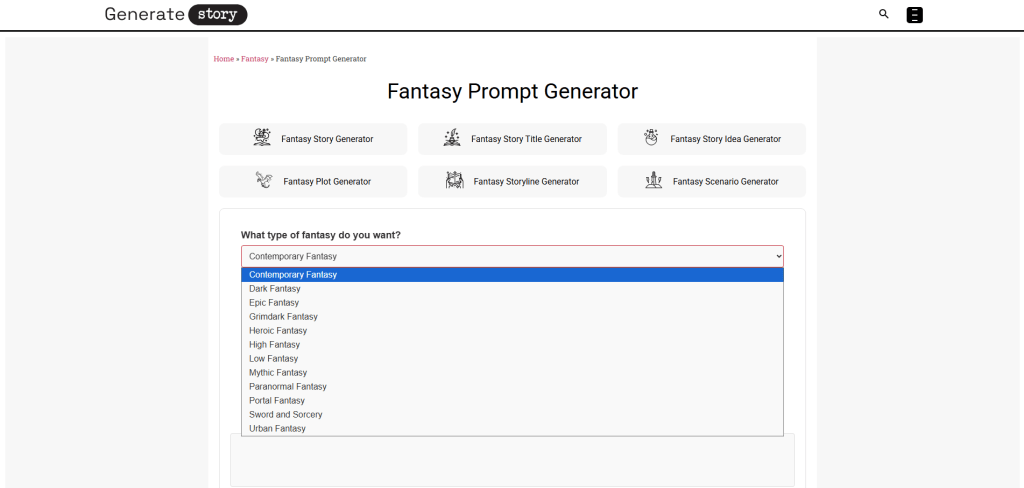This screenshot has height=488, width=1024.
Task: Click the text area below the dropdown list
Action: point(513,461)
